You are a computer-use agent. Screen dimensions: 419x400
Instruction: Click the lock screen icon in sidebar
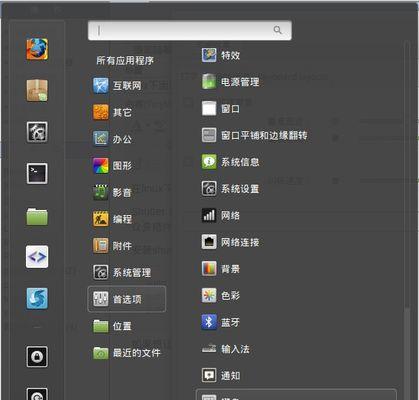37,356
